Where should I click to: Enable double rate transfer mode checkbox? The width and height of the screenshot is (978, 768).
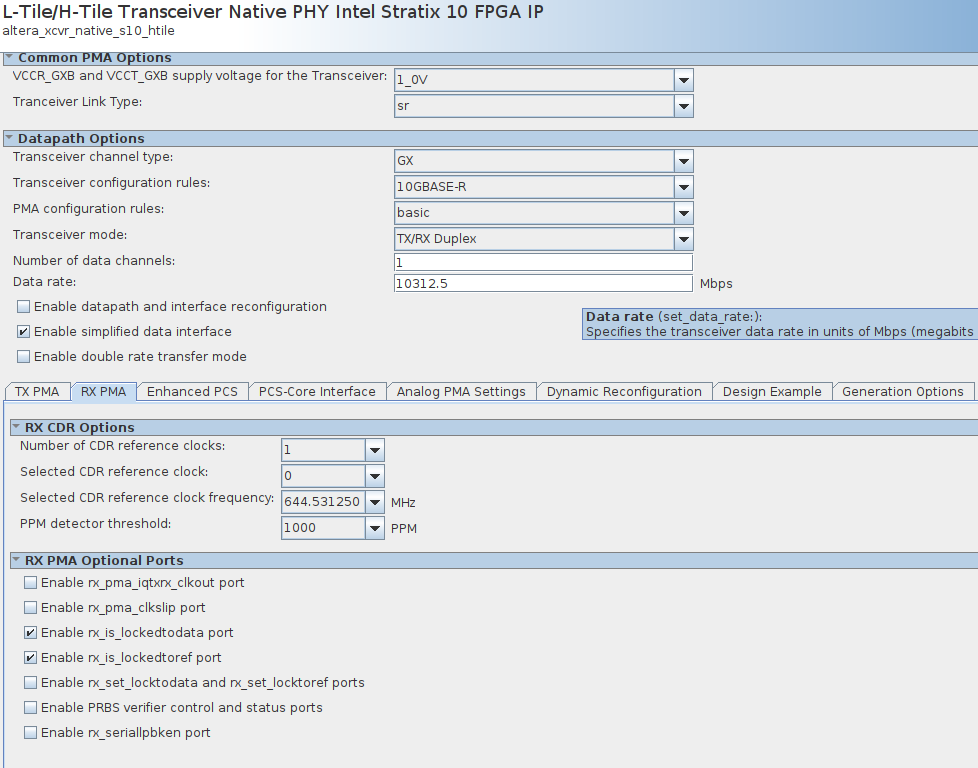click(24, 356)
